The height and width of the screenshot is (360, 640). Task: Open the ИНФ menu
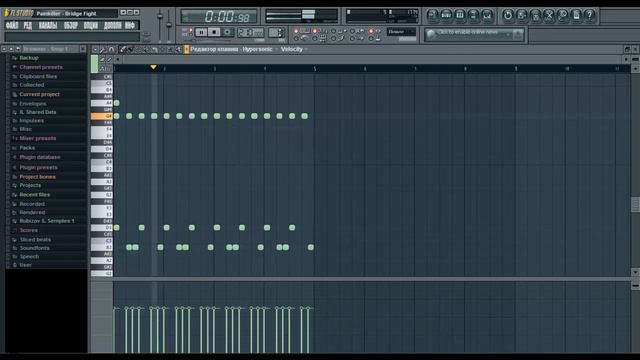point(130,25)
